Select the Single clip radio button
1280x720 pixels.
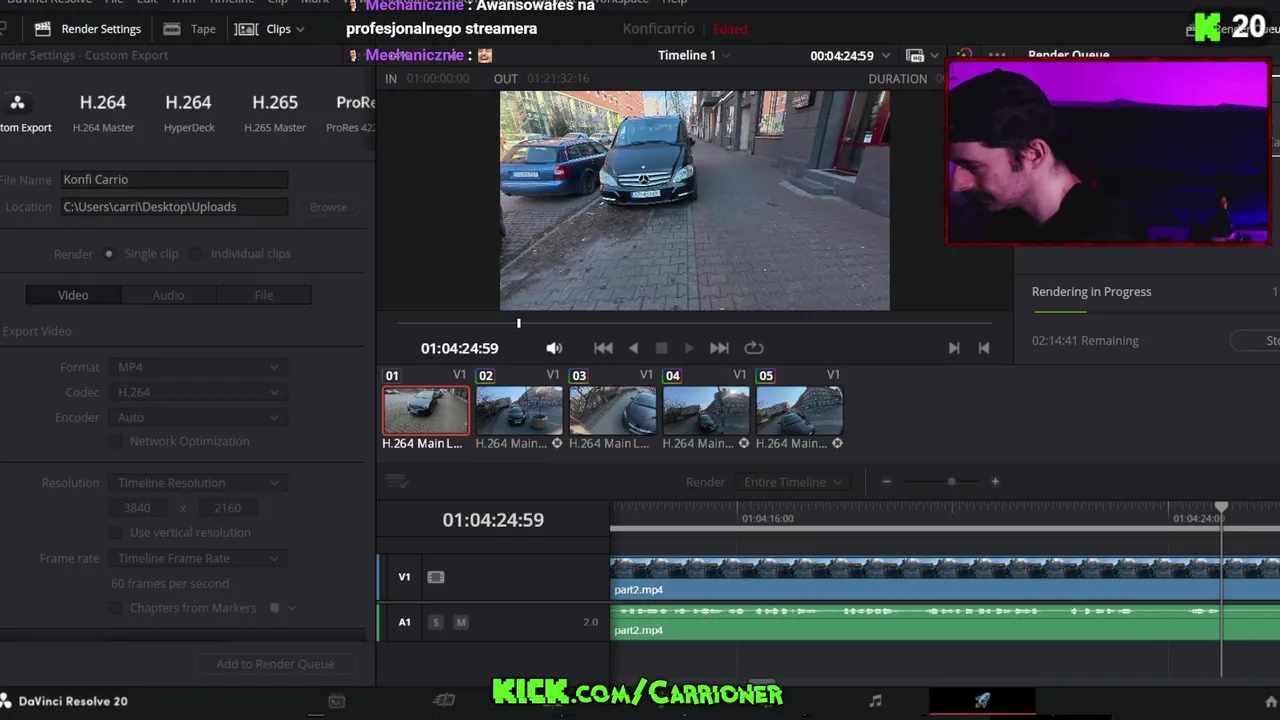click(109, 254)
